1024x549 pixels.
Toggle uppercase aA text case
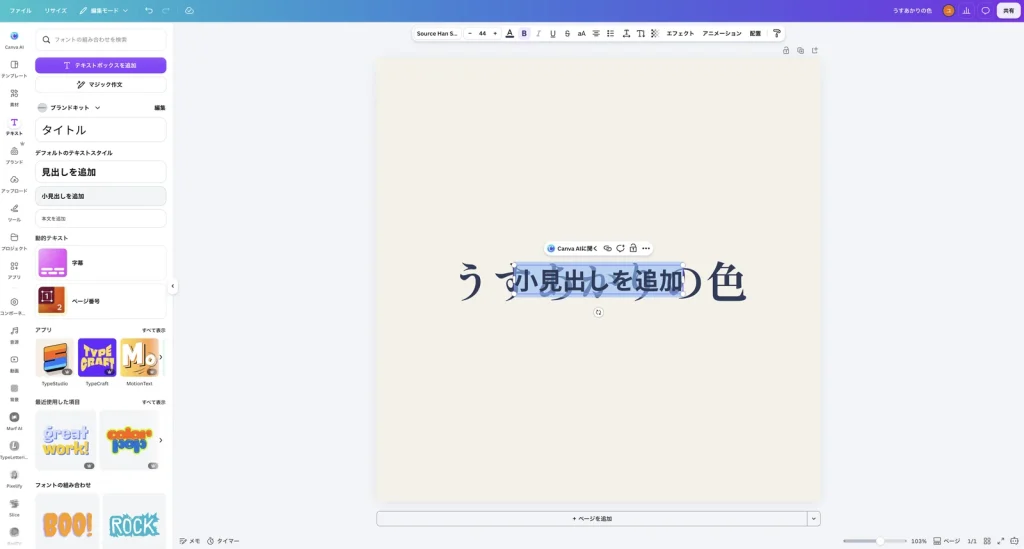pos(581,33)
